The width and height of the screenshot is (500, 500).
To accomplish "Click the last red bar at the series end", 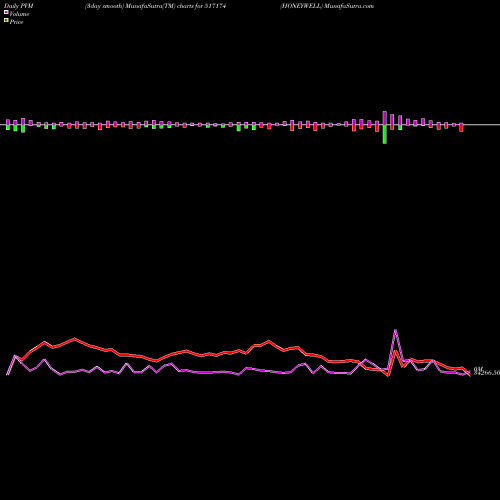I will 461,127.
